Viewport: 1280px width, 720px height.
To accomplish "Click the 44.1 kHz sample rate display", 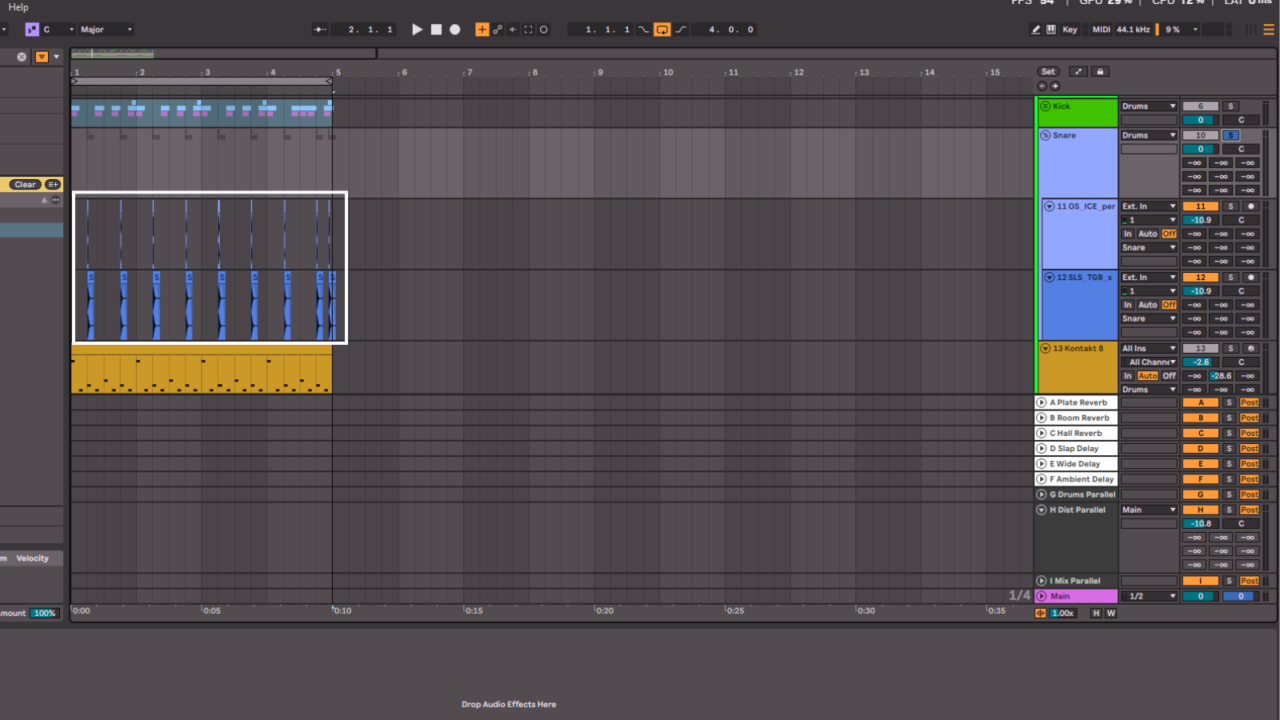I will coord(1133,30).
